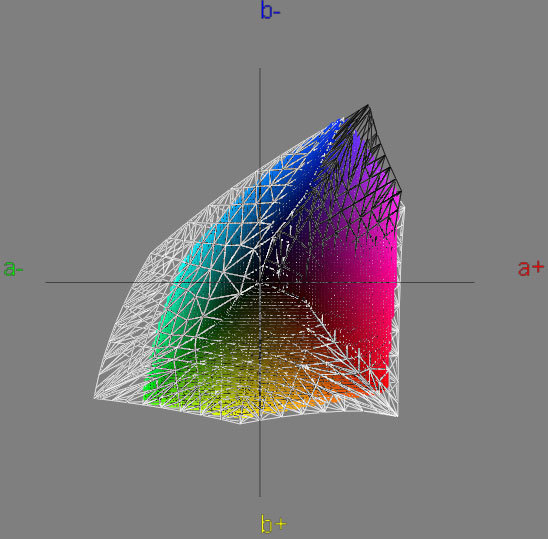The image size is (548, 539).
Task: Click the horizontal axis line's right end
Action: pyautogui.click(x=473, y=282)
